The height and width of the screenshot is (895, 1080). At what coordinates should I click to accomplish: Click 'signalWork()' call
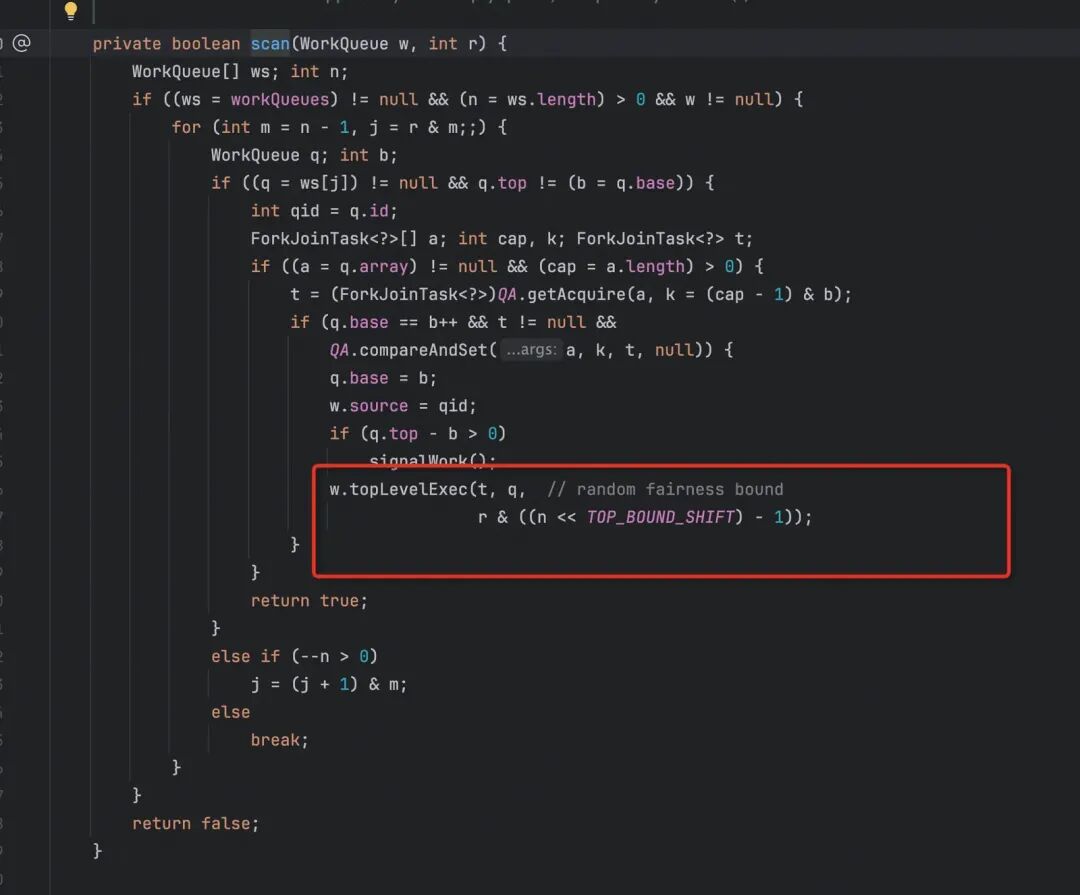433,460
